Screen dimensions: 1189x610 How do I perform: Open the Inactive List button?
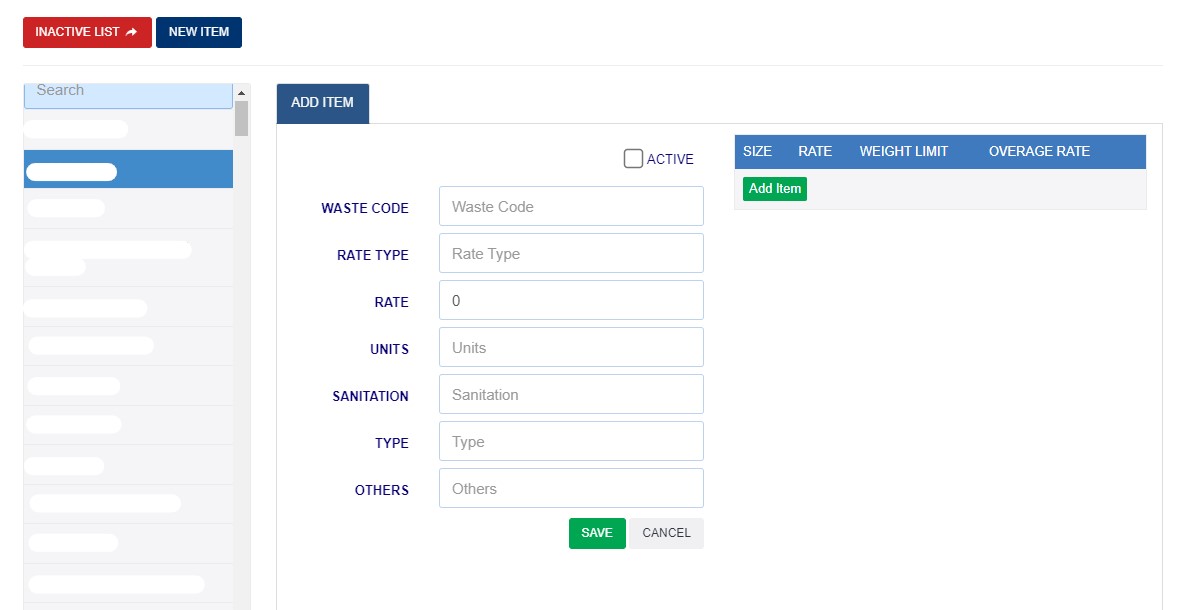[87, 32]
